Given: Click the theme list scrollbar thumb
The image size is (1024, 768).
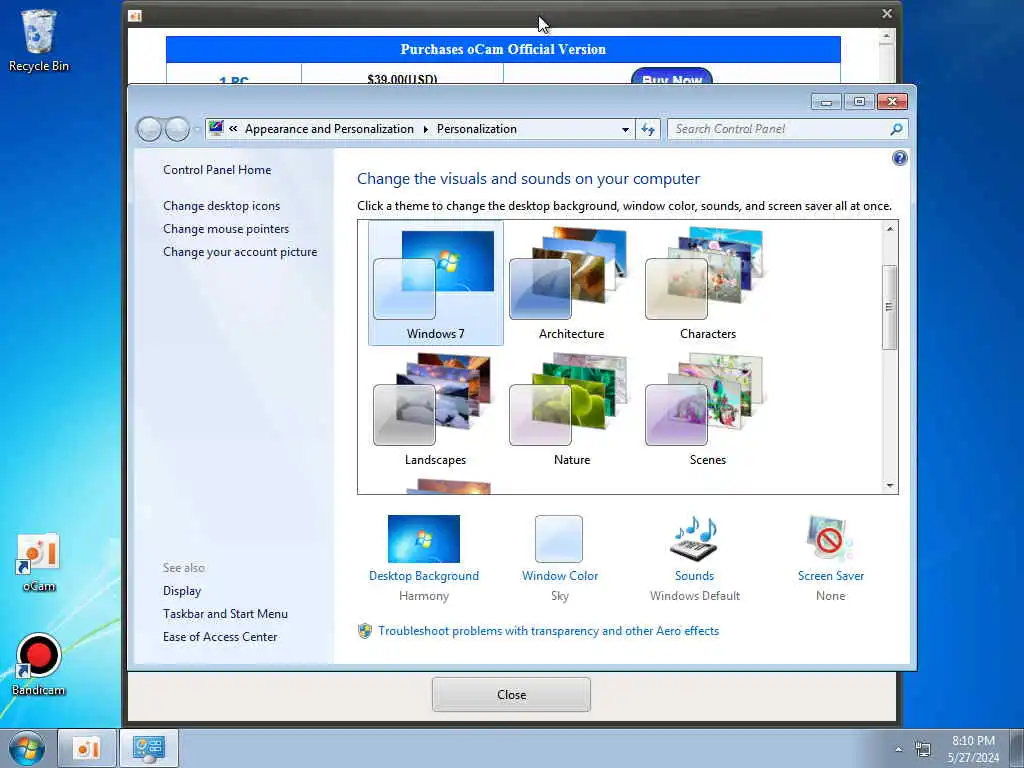Looking at the screenshot, I should (889, 307).
